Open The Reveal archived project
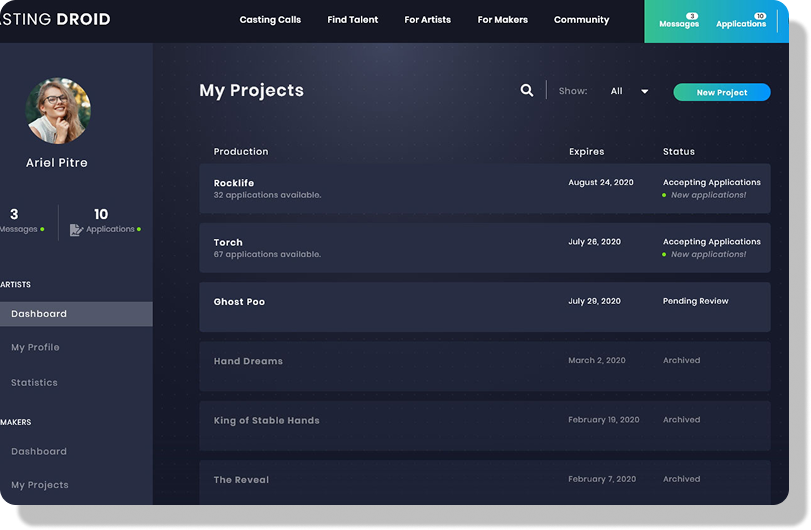 485,483
